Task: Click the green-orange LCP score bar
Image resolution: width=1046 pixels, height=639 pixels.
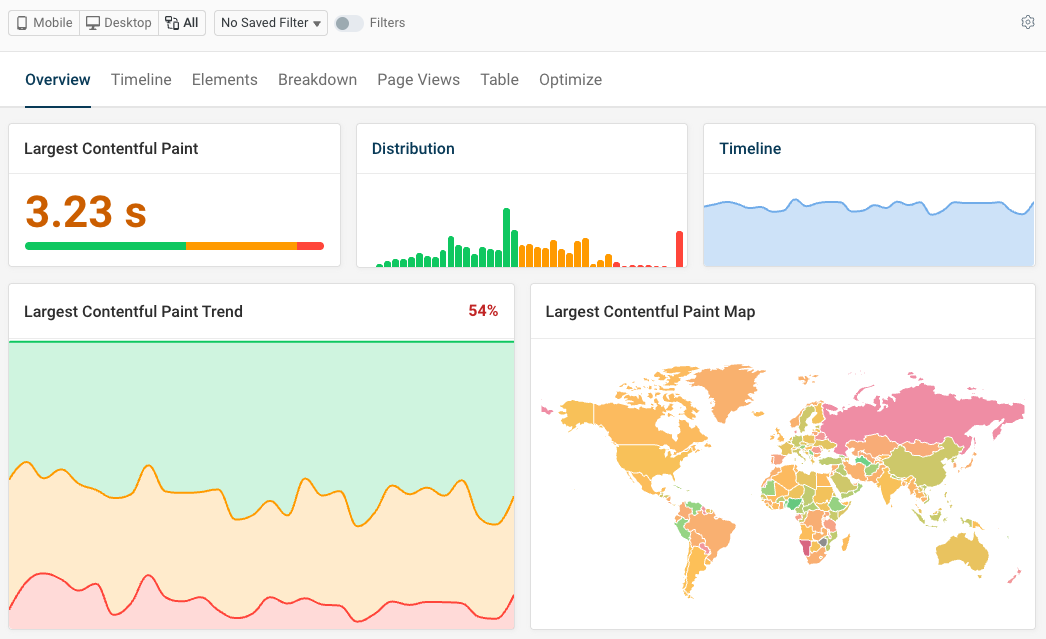Action: pos(175,246)
